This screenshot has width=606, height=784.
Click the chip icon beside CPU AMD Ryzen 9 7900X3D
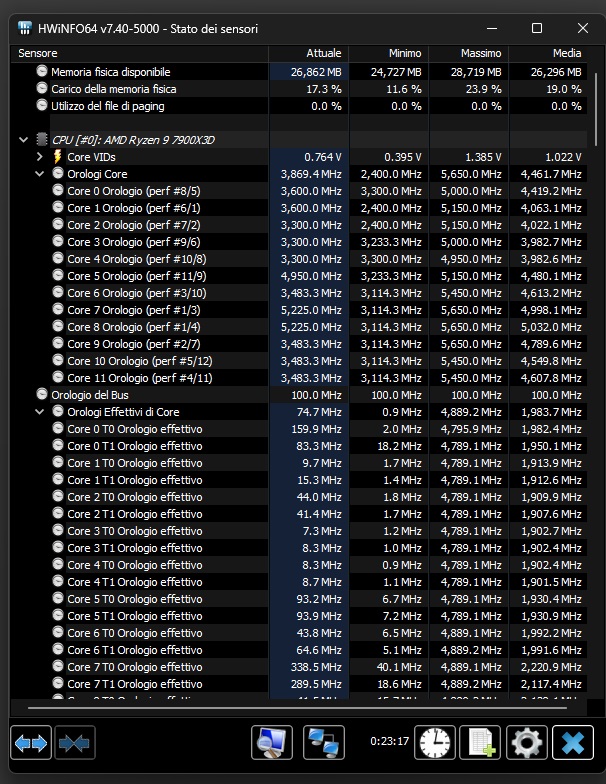click(x=42, y=140)
